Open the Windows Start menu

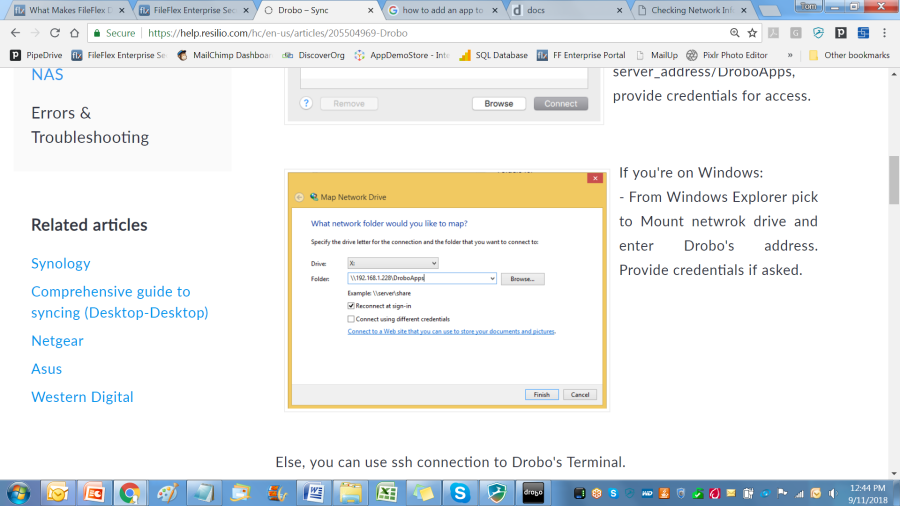pyautogui.click(x=19, y=493)
